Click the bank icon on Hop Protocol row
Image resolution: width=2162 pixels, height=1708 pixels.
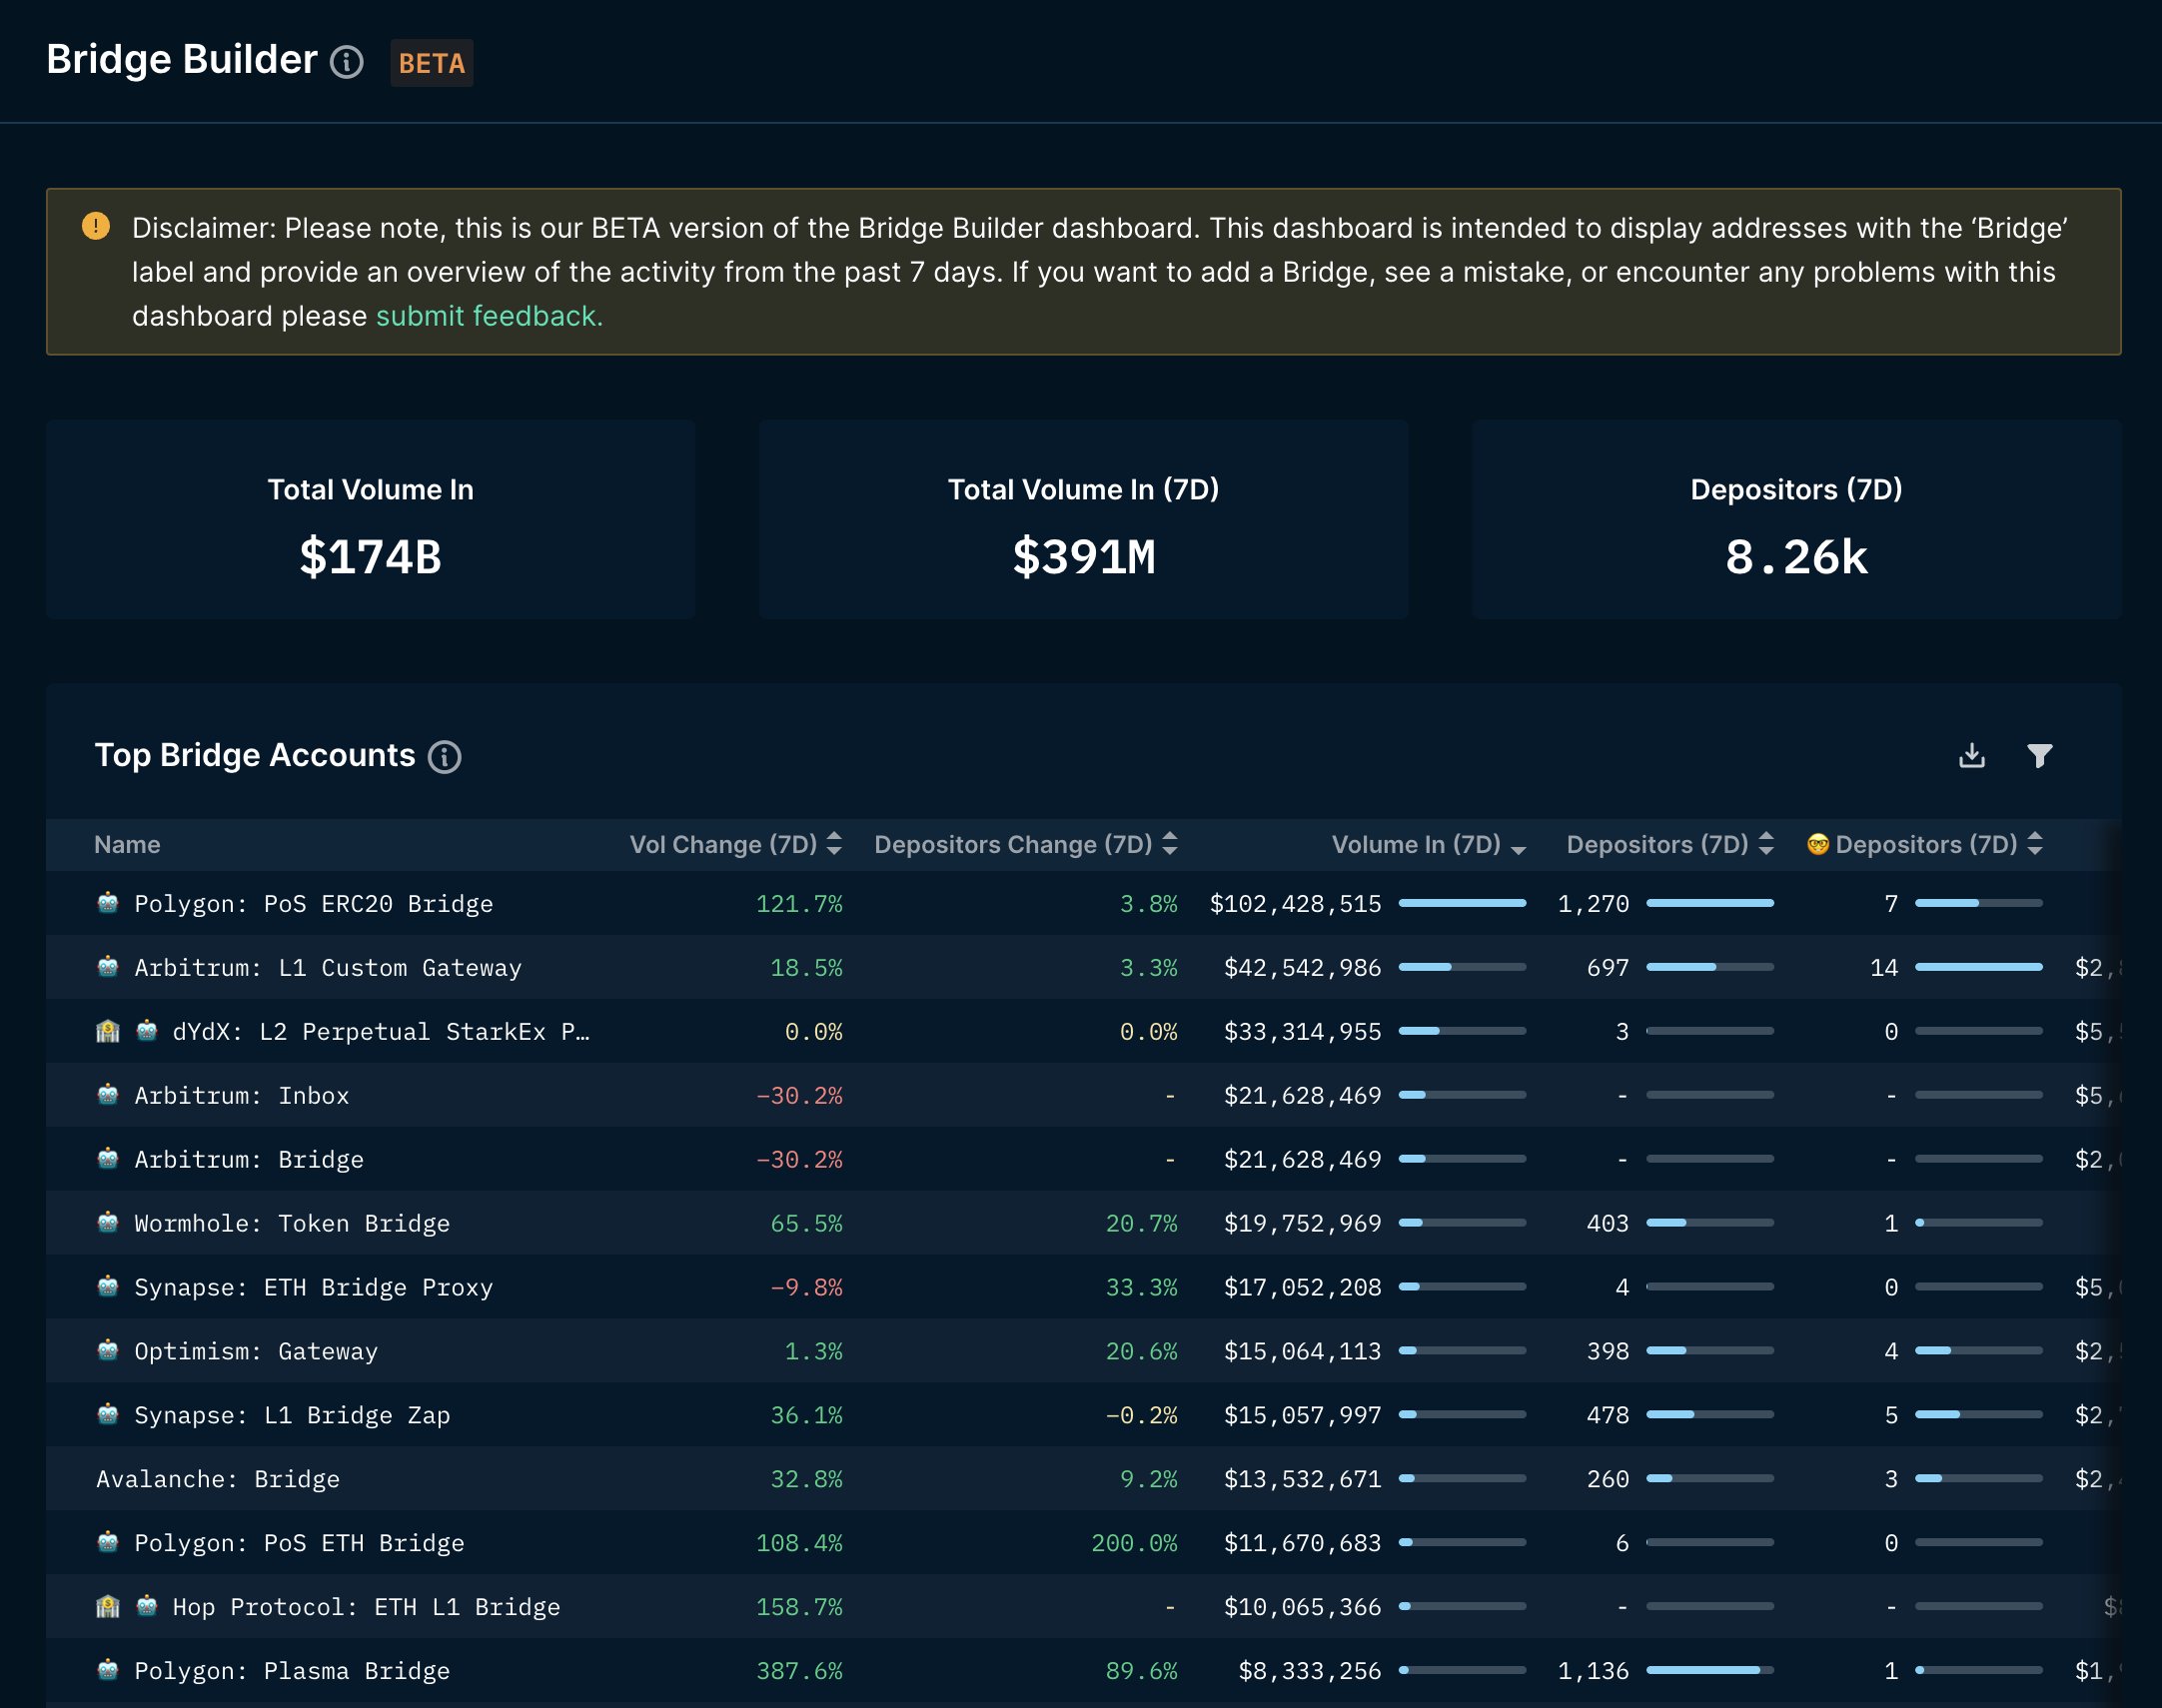[x=108, y=1607]
